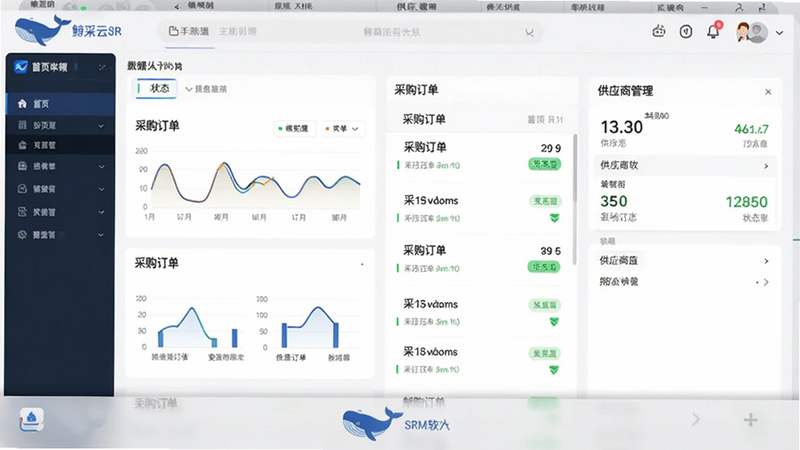The height and width of the screenshot is (450, 800).
Task: Expand the row arrow right of 13.30 stats
Action: tap(766, 166)
